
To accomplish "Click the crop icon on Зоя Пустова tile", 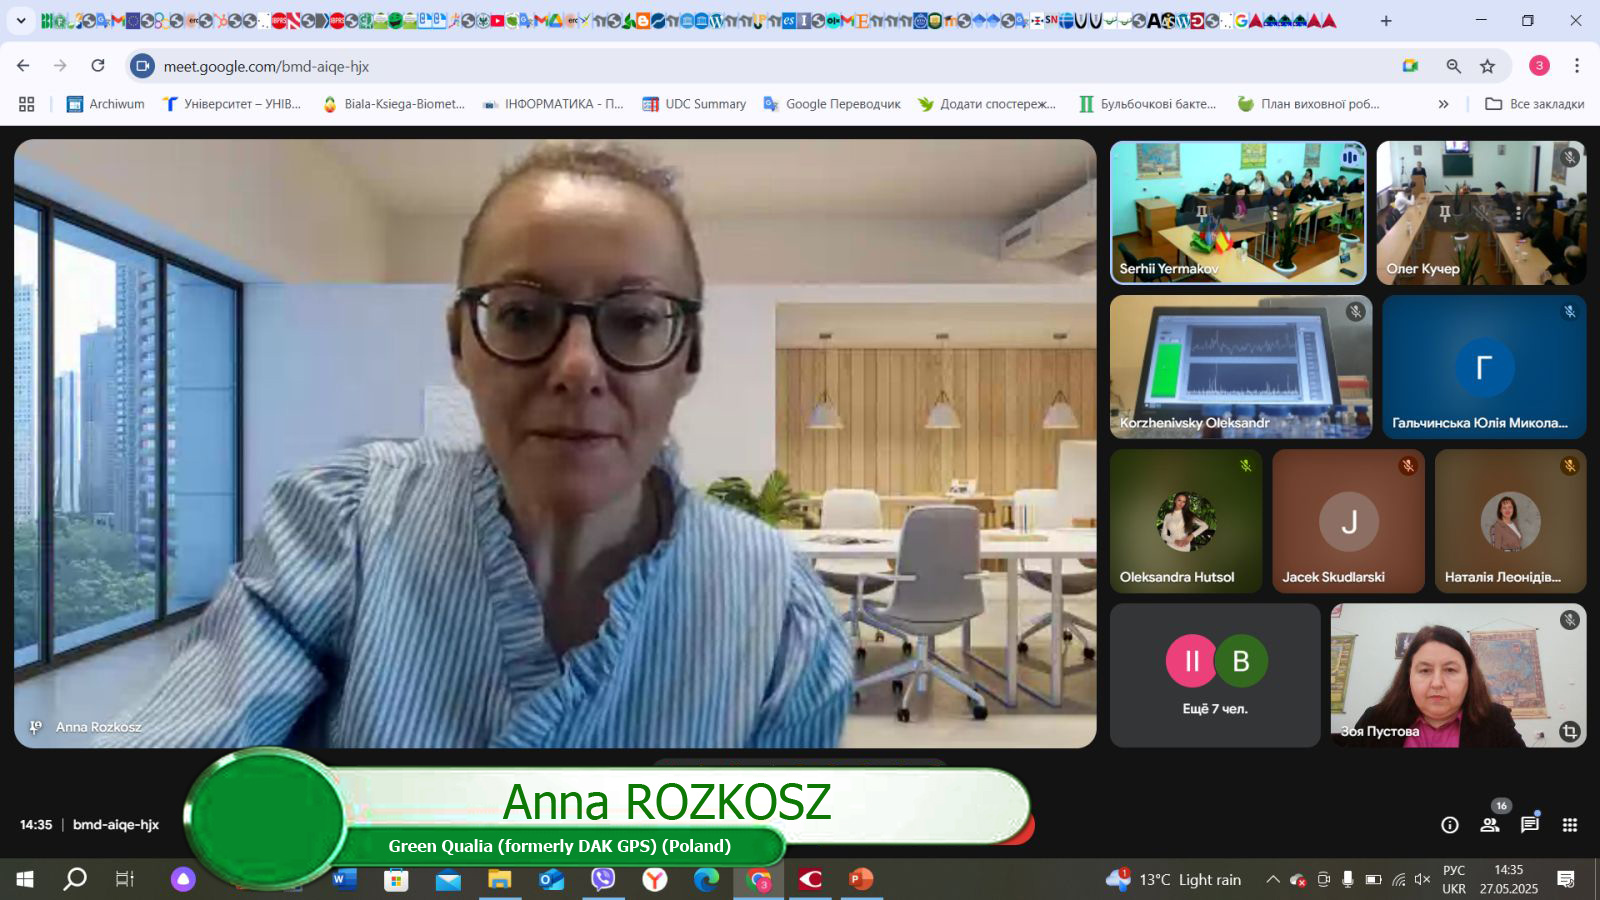I will click(1569, 732).
